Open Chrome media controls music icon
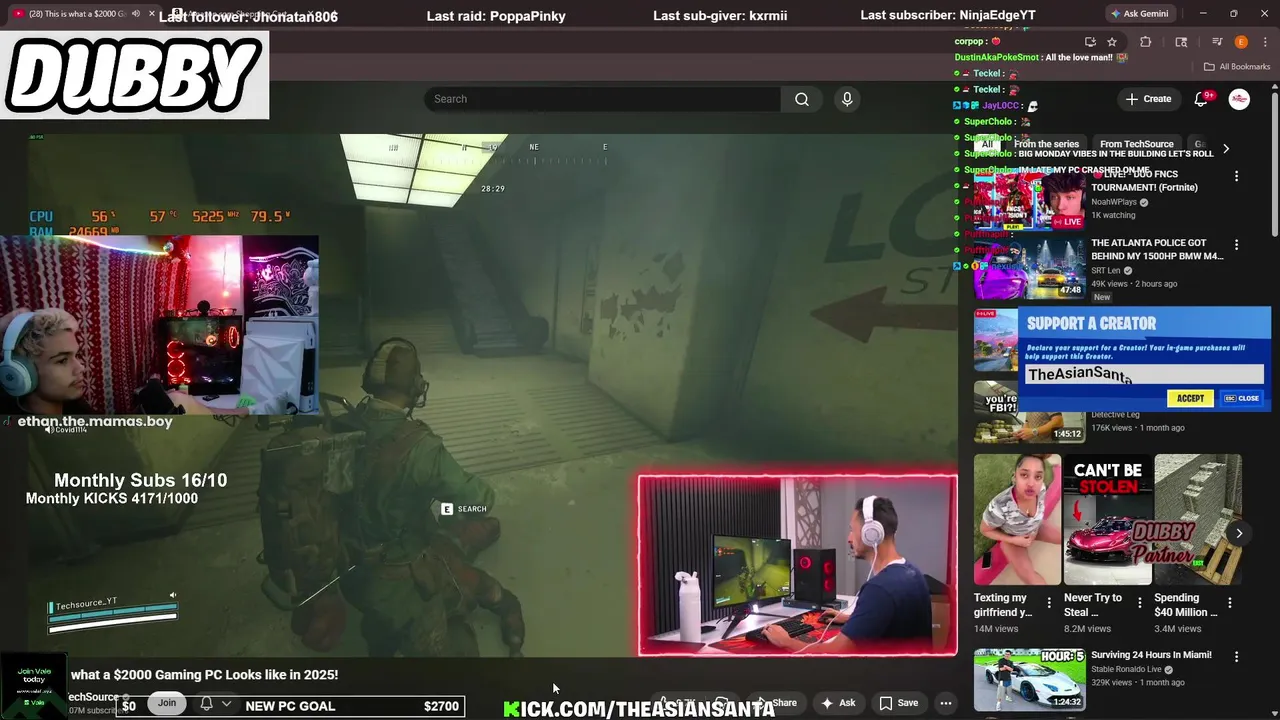 (1217, 42)
